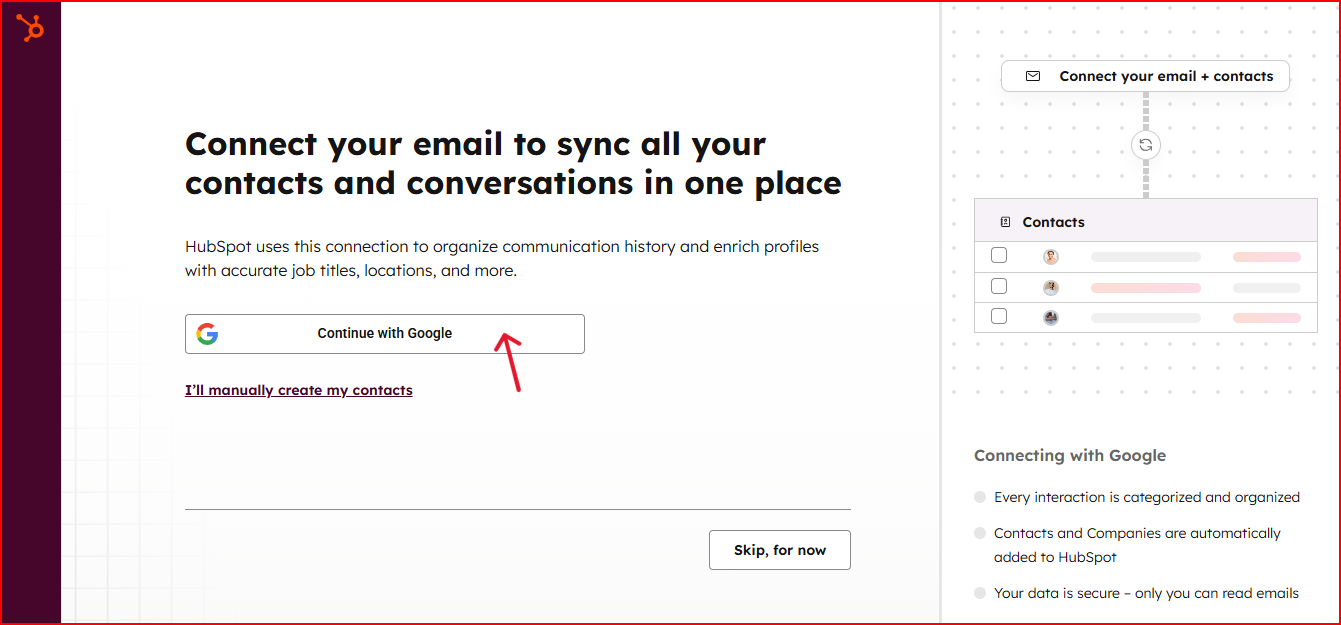Click the Skip, for now button
Viewport: 1341px width, 625px height.
point(779,549)
